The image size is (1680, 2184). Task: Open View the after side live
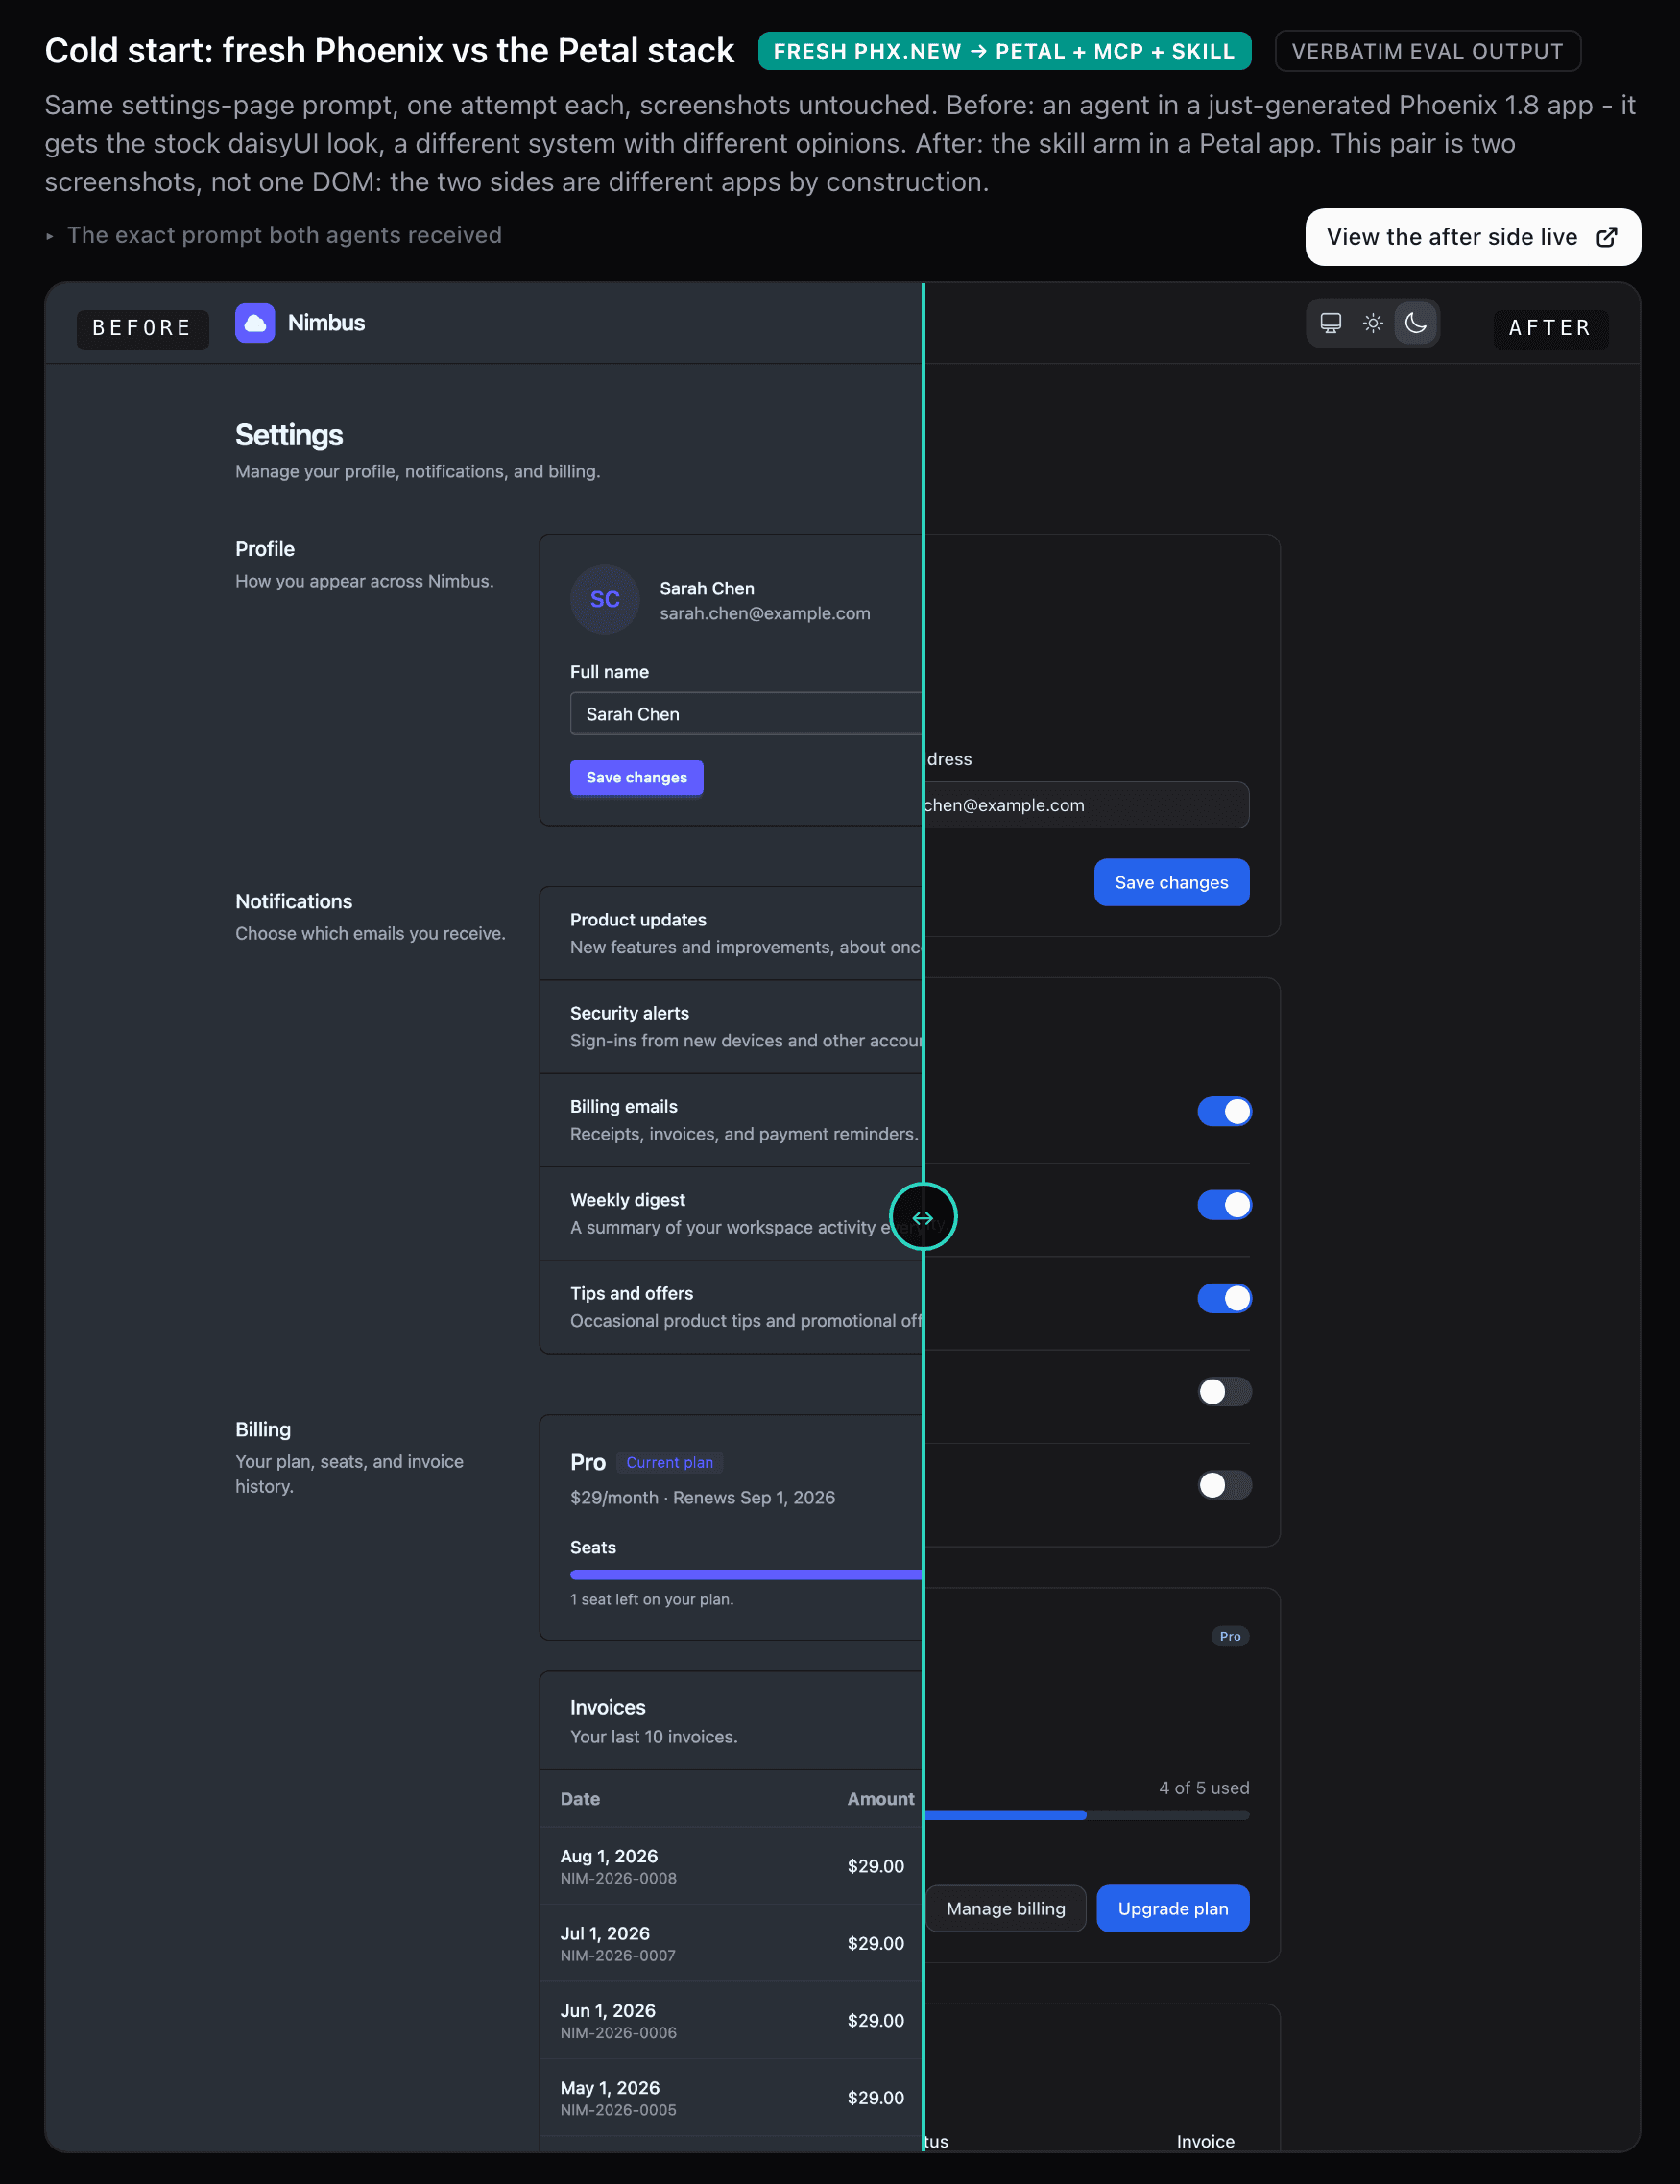coord(1472,237)
